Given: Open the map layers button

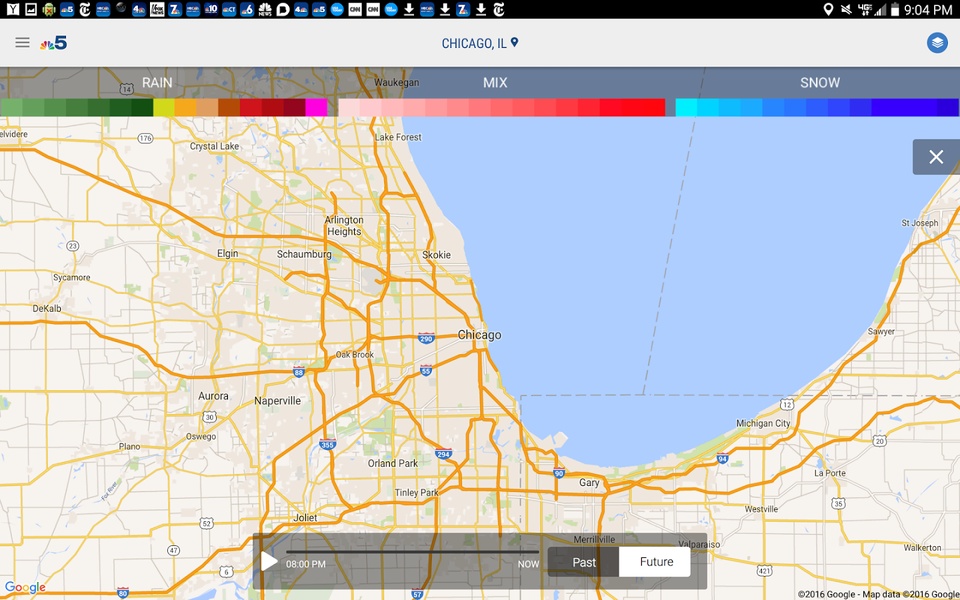Looking at the screenshot, I should pyautogui.click(x=937, y=43).
